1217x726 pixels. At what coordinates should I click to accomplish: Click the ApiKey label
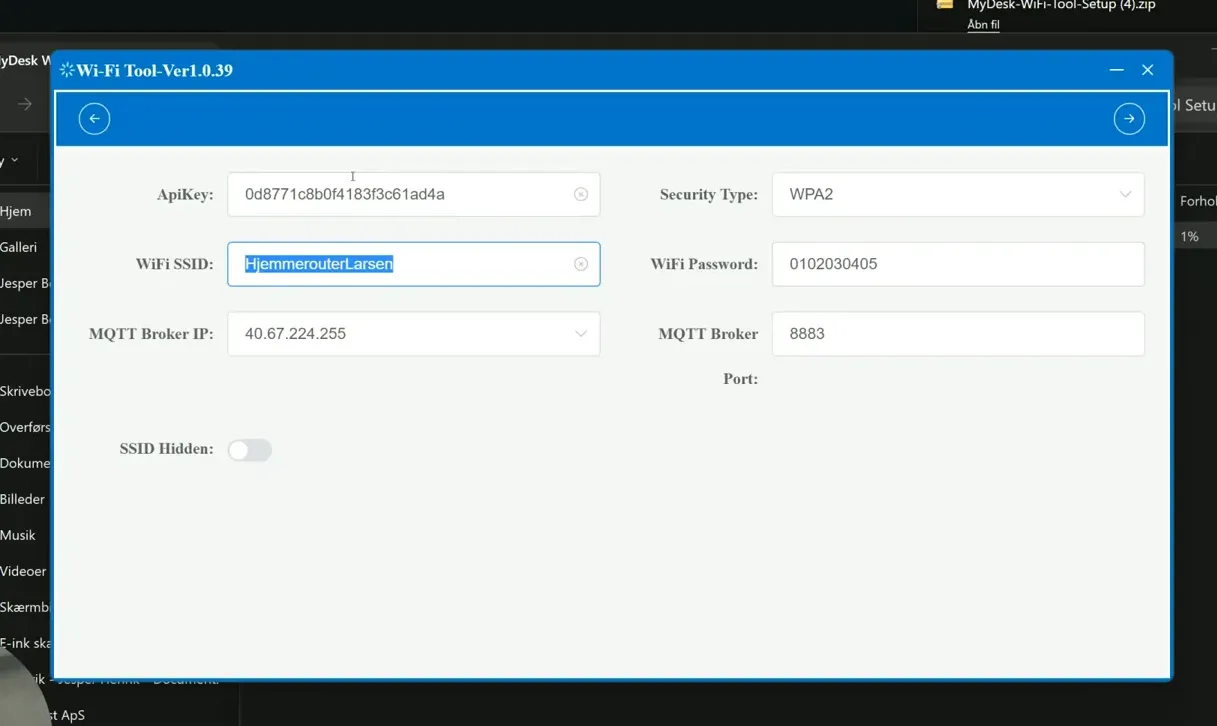coord(184,195)
